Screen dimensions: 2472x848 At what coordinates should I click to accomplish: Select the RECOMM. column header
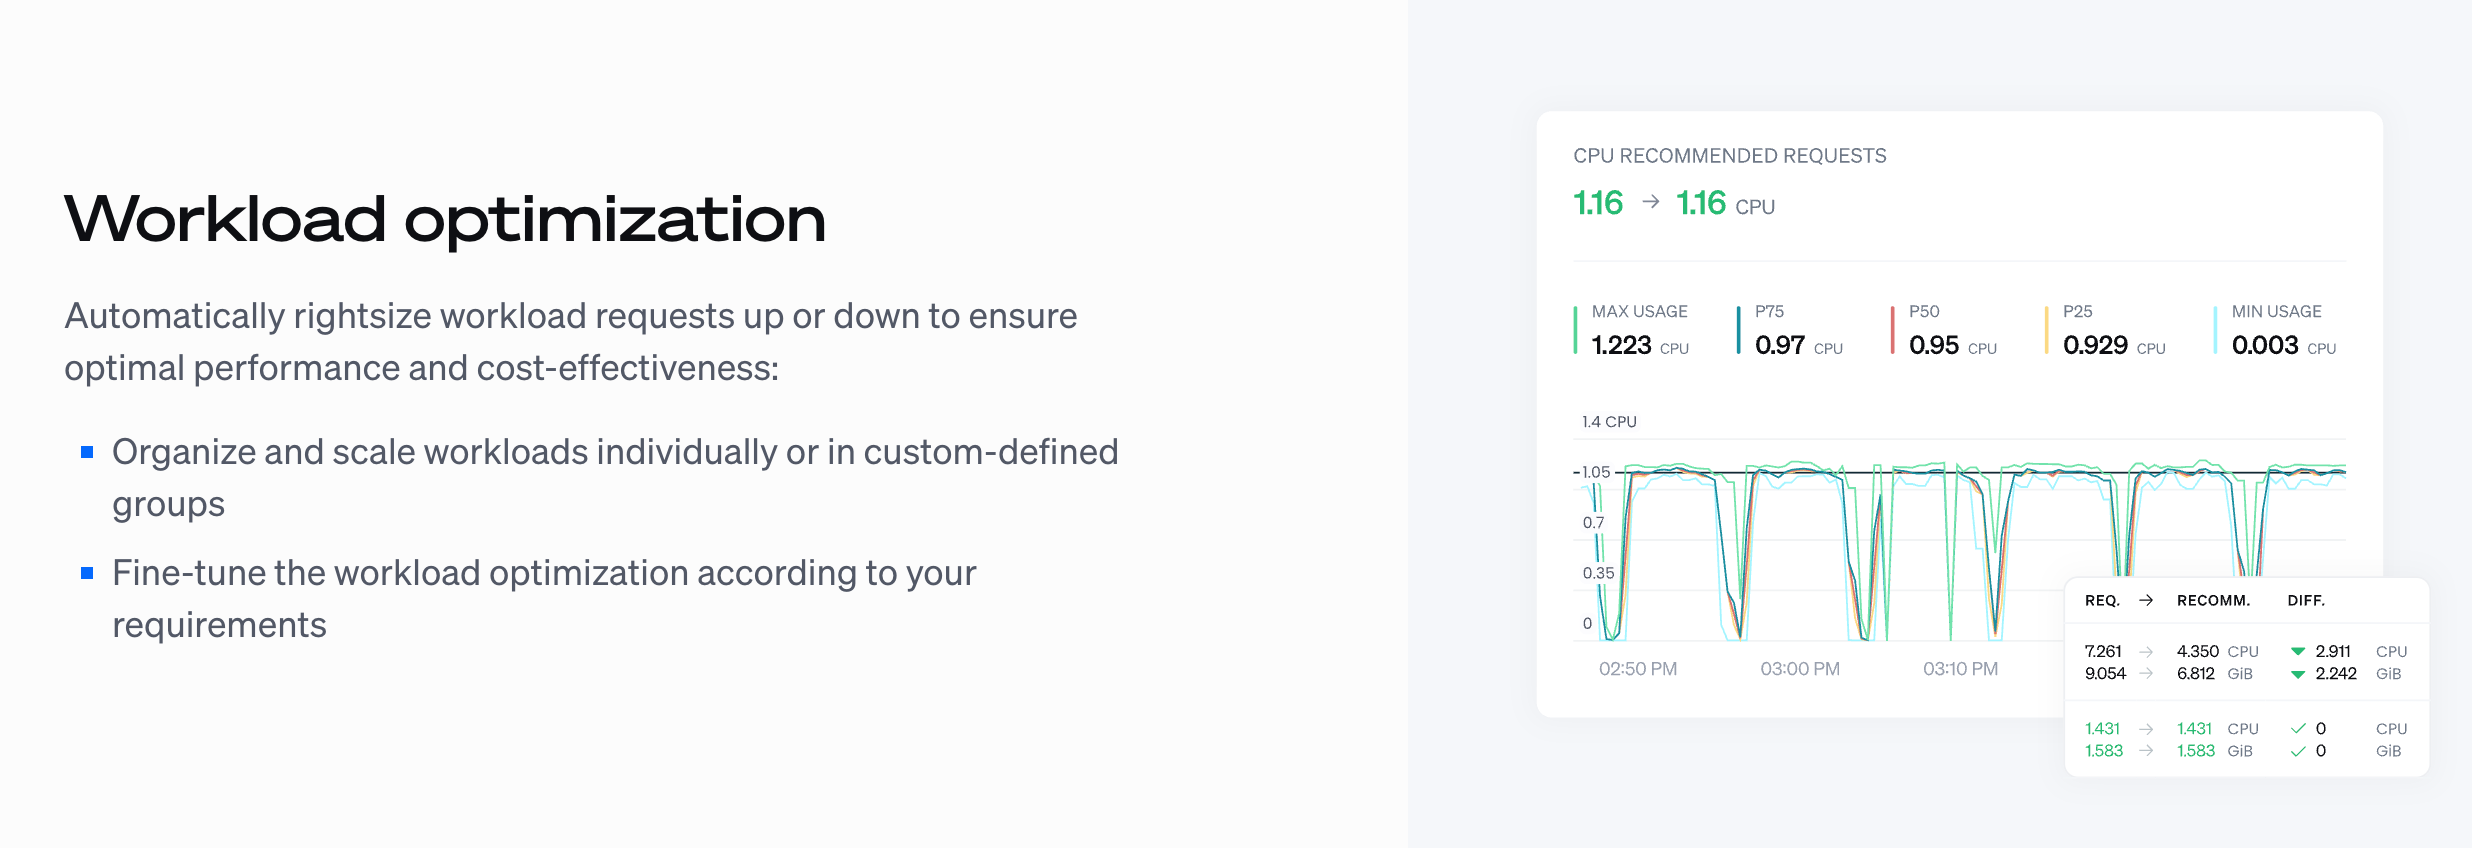[x=2213, y=600]
